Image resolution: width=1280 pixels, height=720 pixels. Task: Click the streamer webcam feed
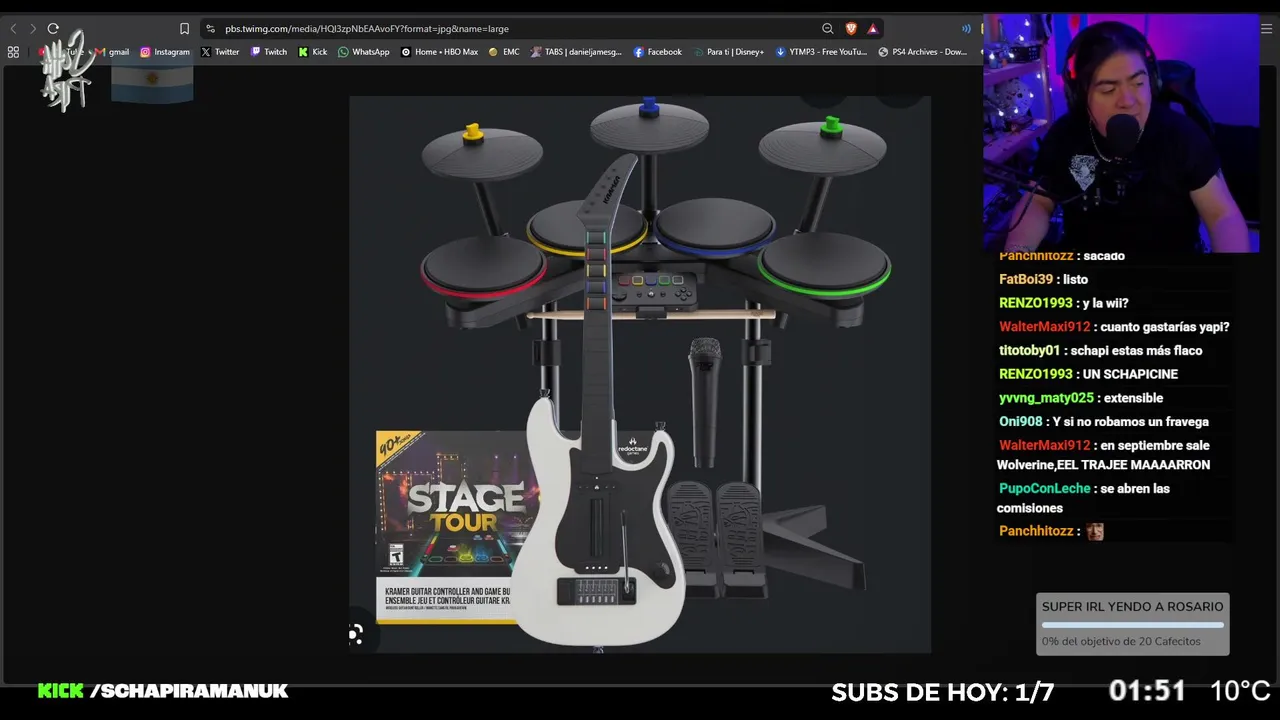[x=1121, y=133]
